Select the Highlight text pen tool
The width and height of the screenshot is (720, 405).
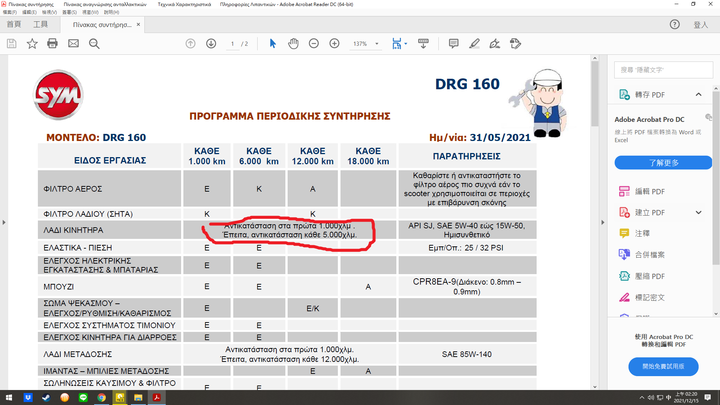click(474, 44)
